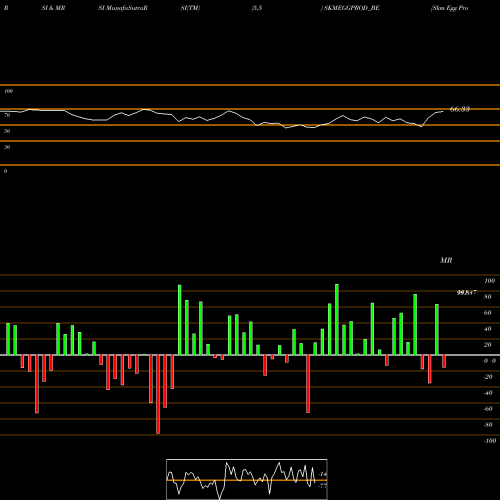This screenshot has width=500, height=500.
Task: Click the 70 level label on RSI chart
Action: 7,115
